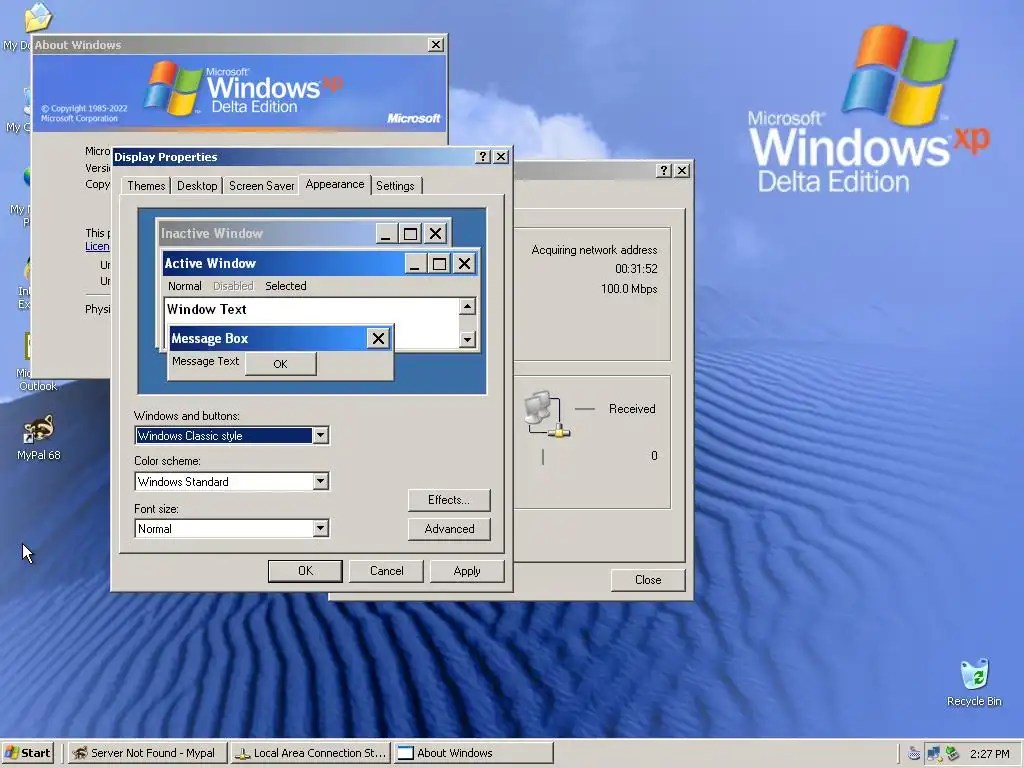The image size is (1024, 768).
Task: Switch to the Screen Saver tab
Action: tap(261, 185)
